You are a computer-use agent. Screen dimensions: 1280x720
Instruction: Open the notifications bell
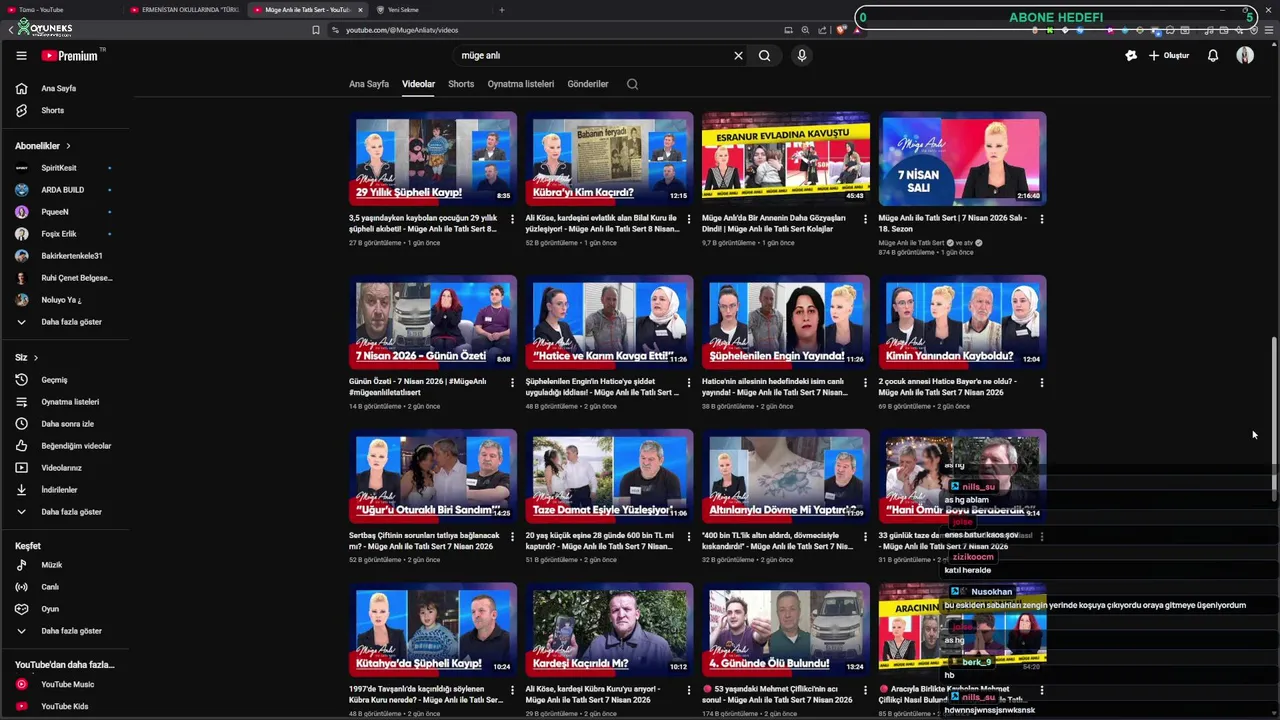(x=1212, y=56)
